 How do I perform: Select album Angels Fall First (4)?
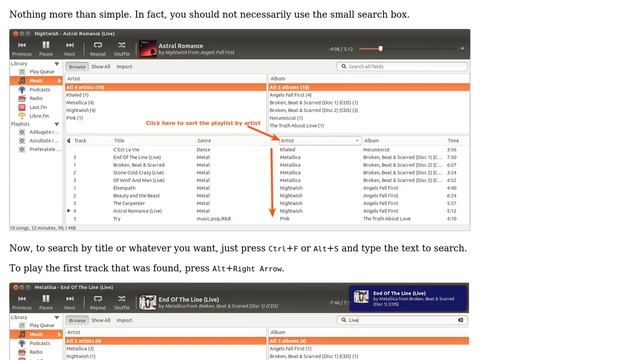pyautogui.click(x=369, y=95)
